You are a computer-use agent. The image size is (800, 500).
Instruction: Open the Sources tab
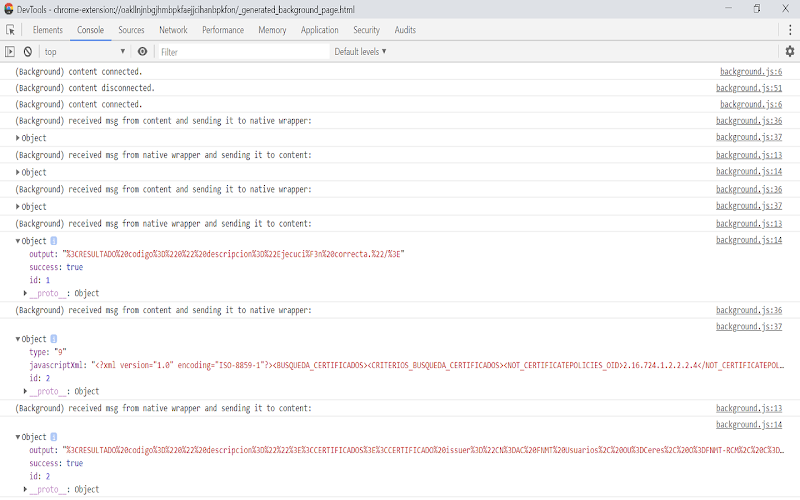point(131,30)
